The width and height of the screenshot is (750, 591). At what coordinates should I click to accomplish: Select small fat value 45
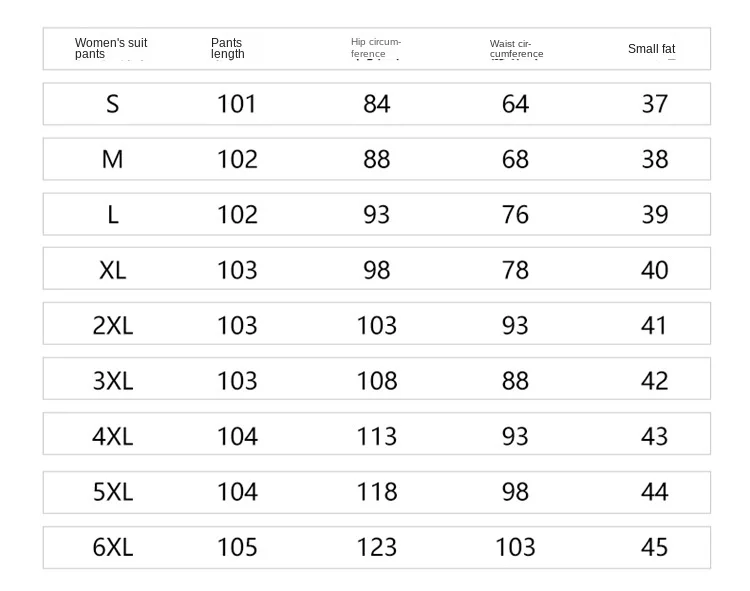tap(654, 547)
